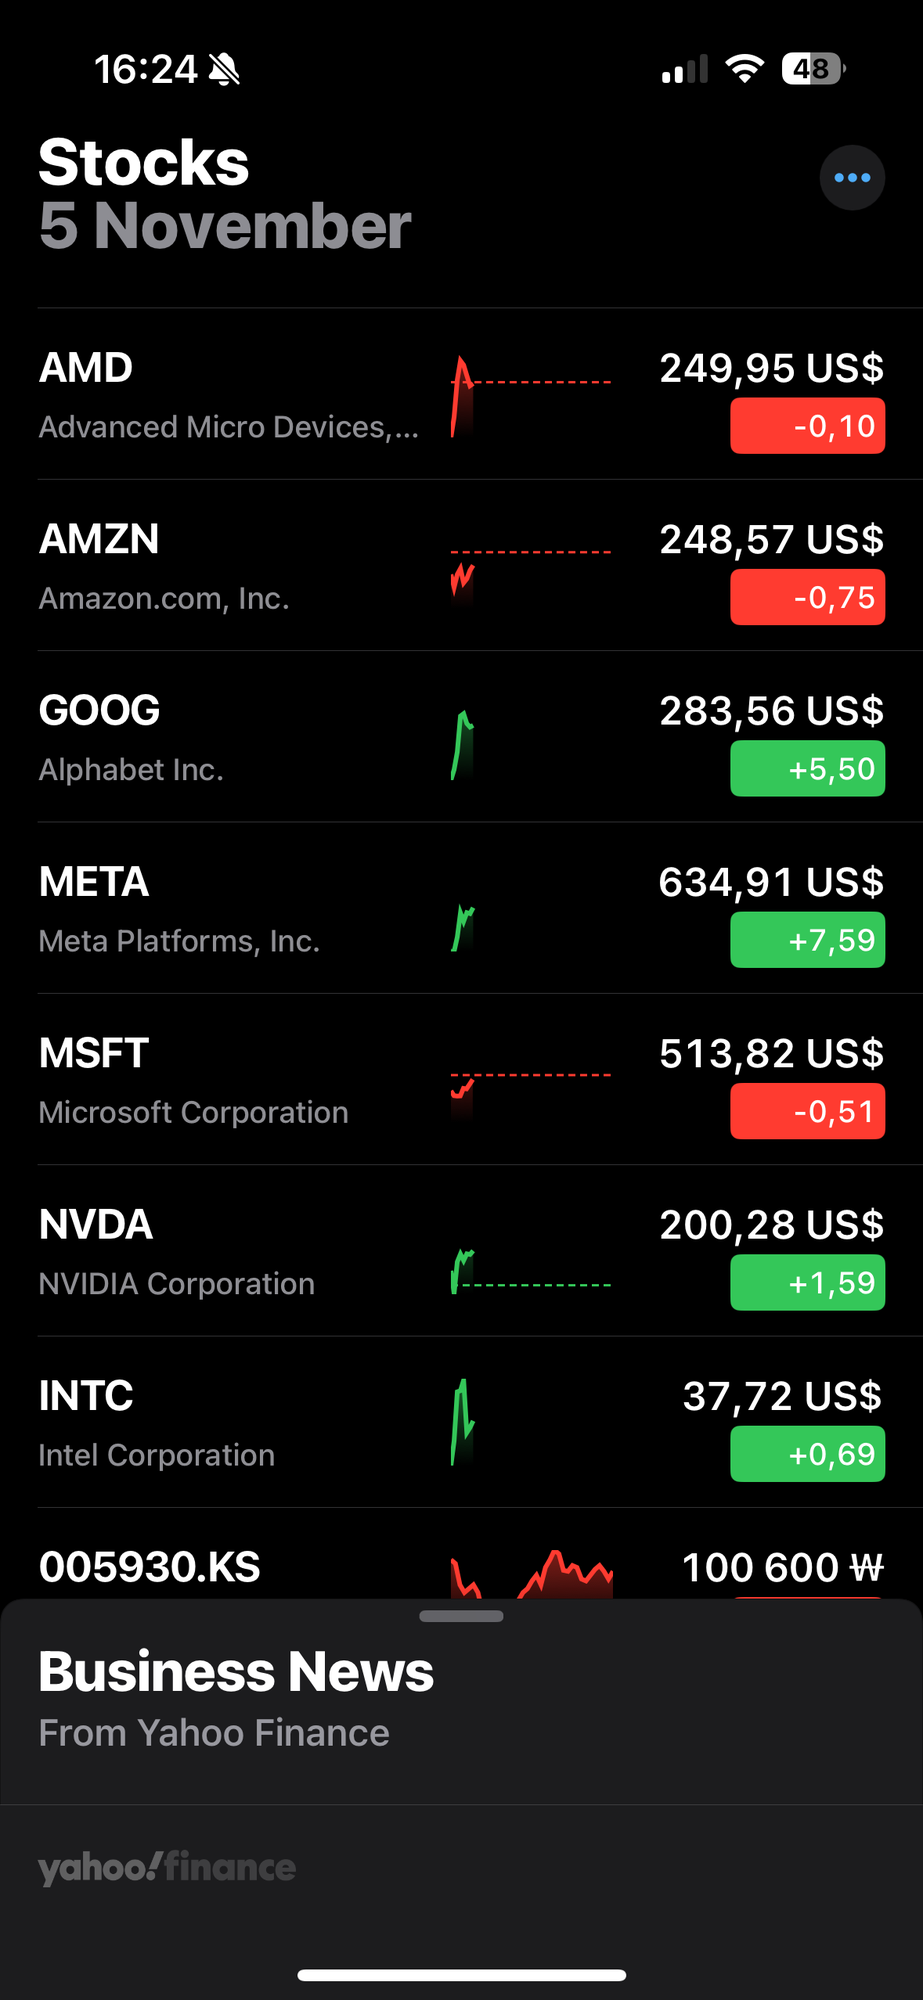
Task: Toggle Intel change badge +0,69
Action: point(807,1454)
